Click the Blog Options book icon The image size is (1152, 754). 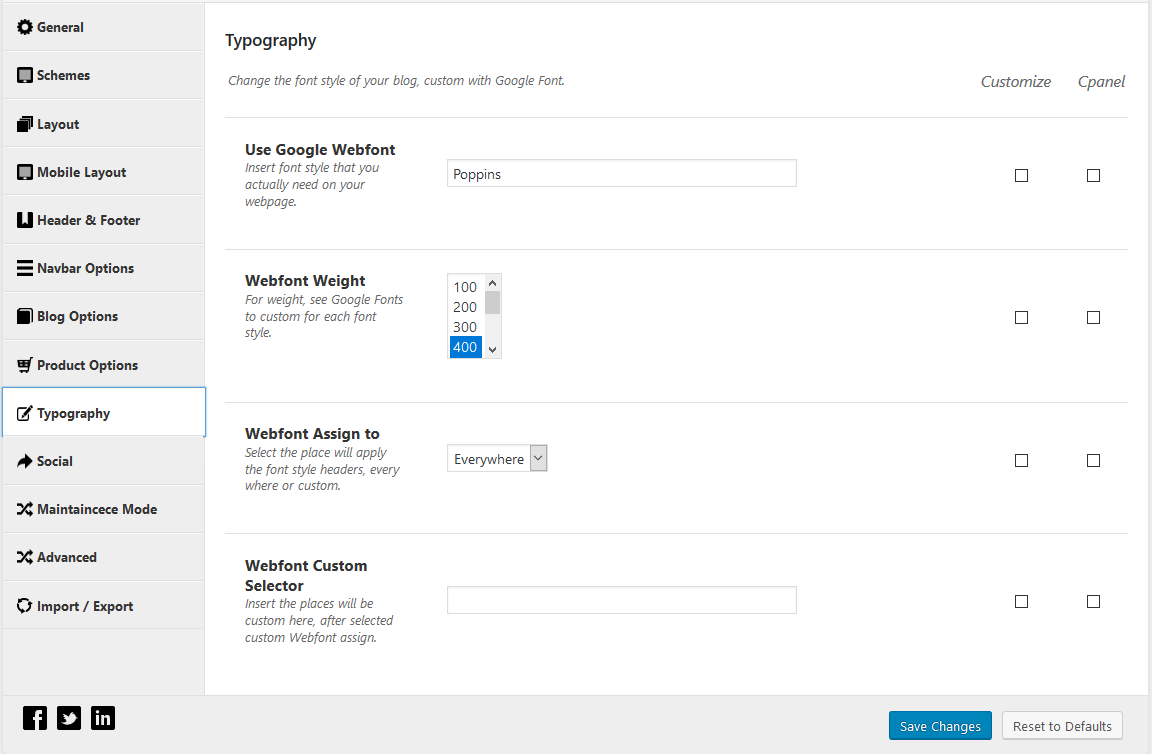[25, 316]
